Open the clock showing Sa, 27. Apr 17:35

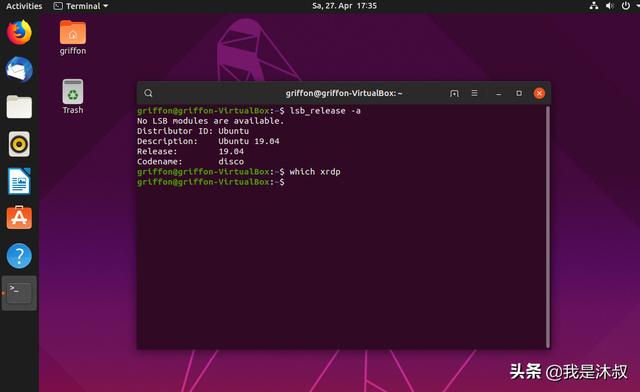(x=344, y=6)
